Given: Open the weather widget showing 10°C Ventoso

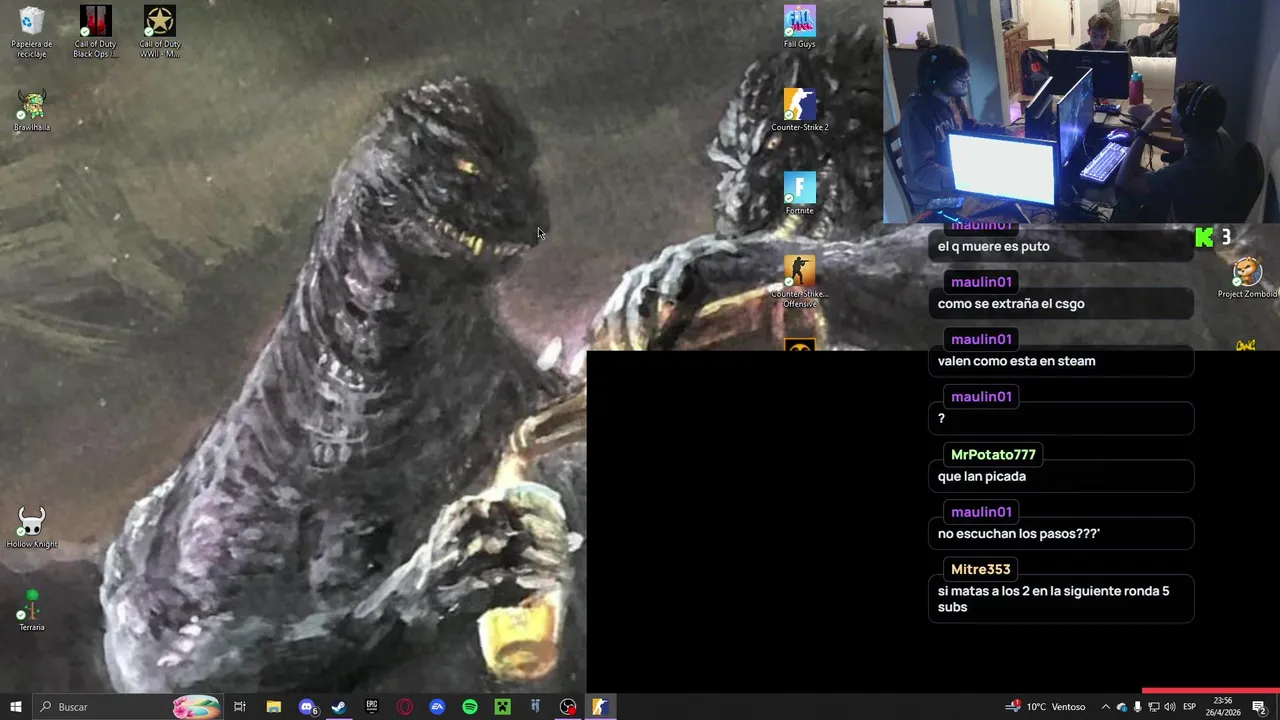Looking at the screenshot, I should point(1045,707).
